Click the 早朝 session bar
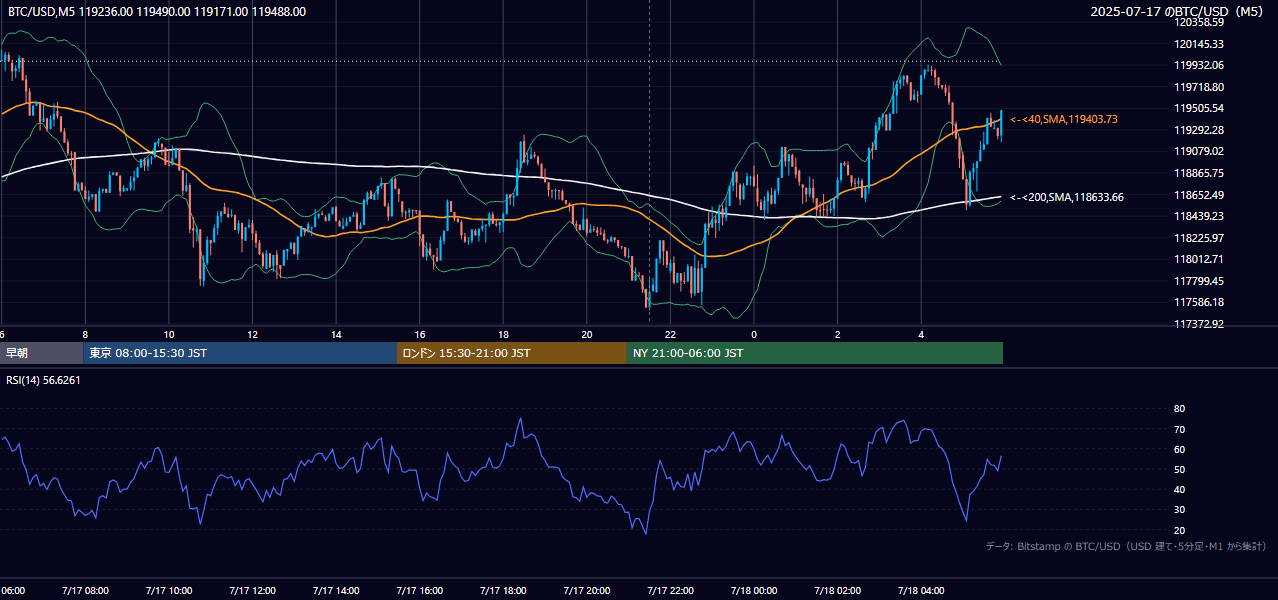This screenshot has width=1278, height=600. coord(41,353)
